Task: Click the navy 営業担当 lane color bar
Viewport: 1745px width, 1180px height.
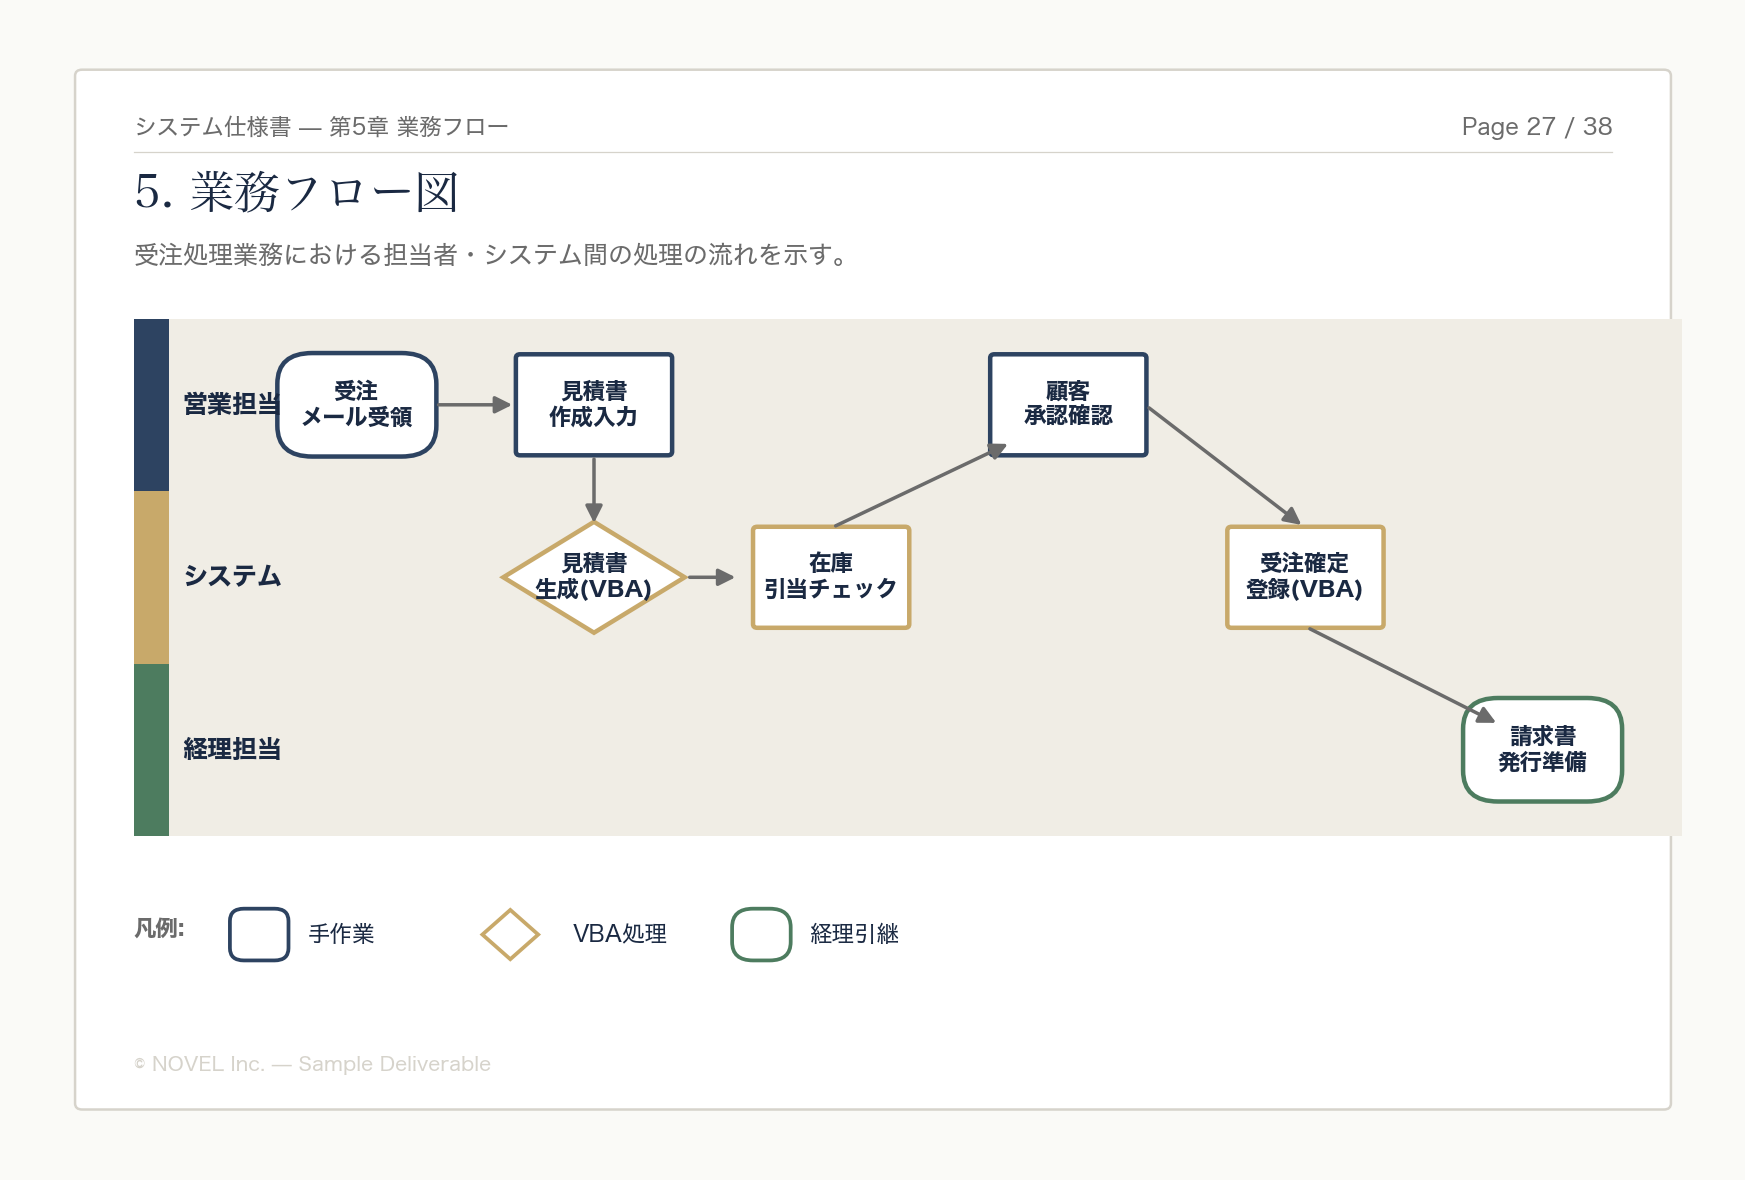Action: point(151,405)
